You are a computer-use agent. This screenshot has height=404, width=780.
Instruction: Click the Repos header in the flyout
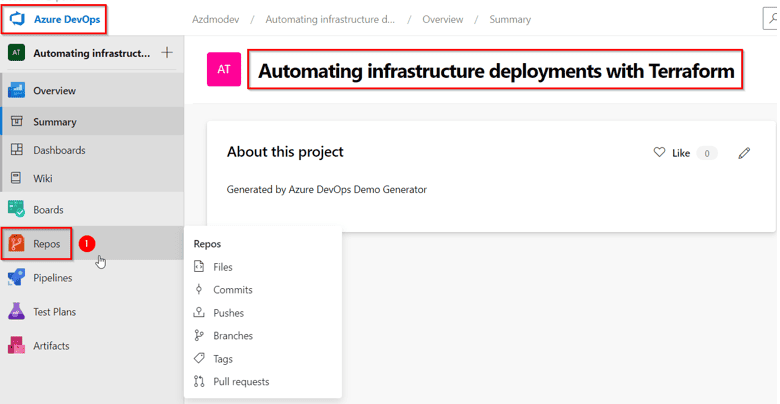[207, 244]
